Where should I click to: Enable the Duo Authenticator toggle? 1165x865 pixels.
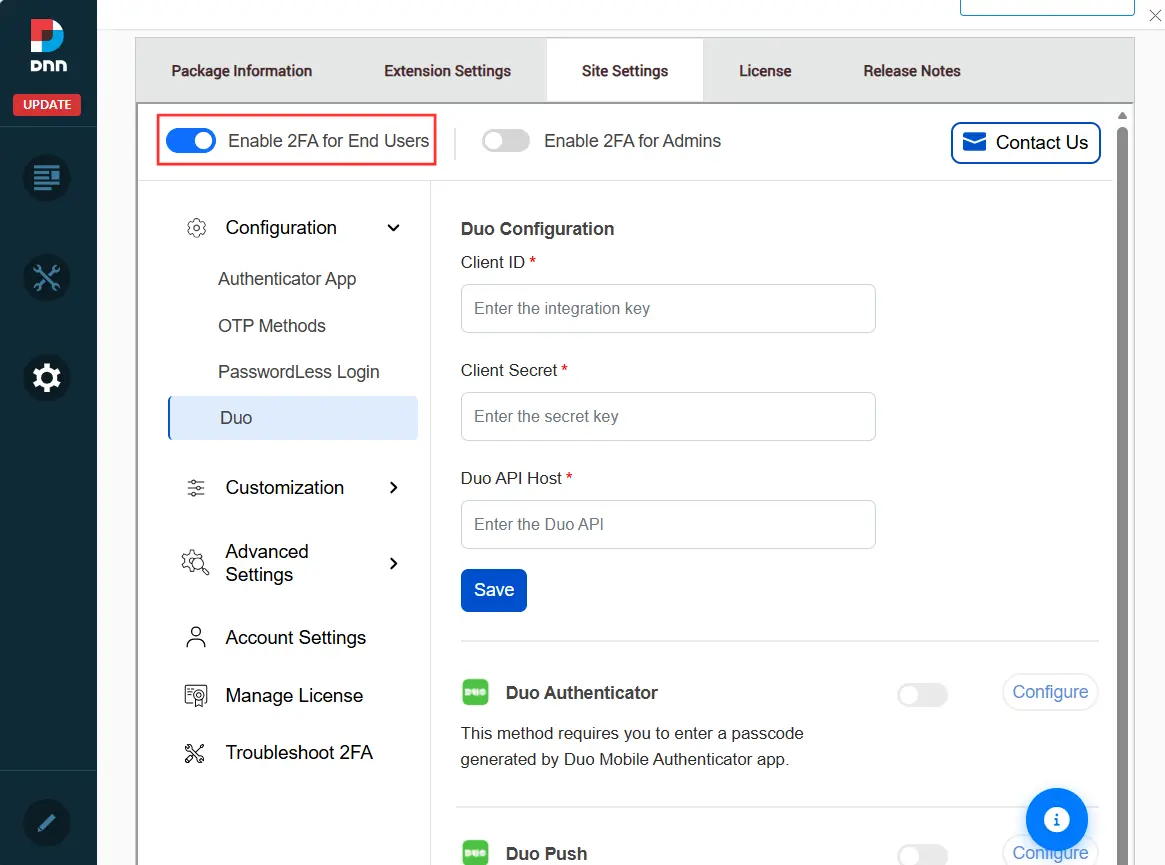(x=923, y=695)
